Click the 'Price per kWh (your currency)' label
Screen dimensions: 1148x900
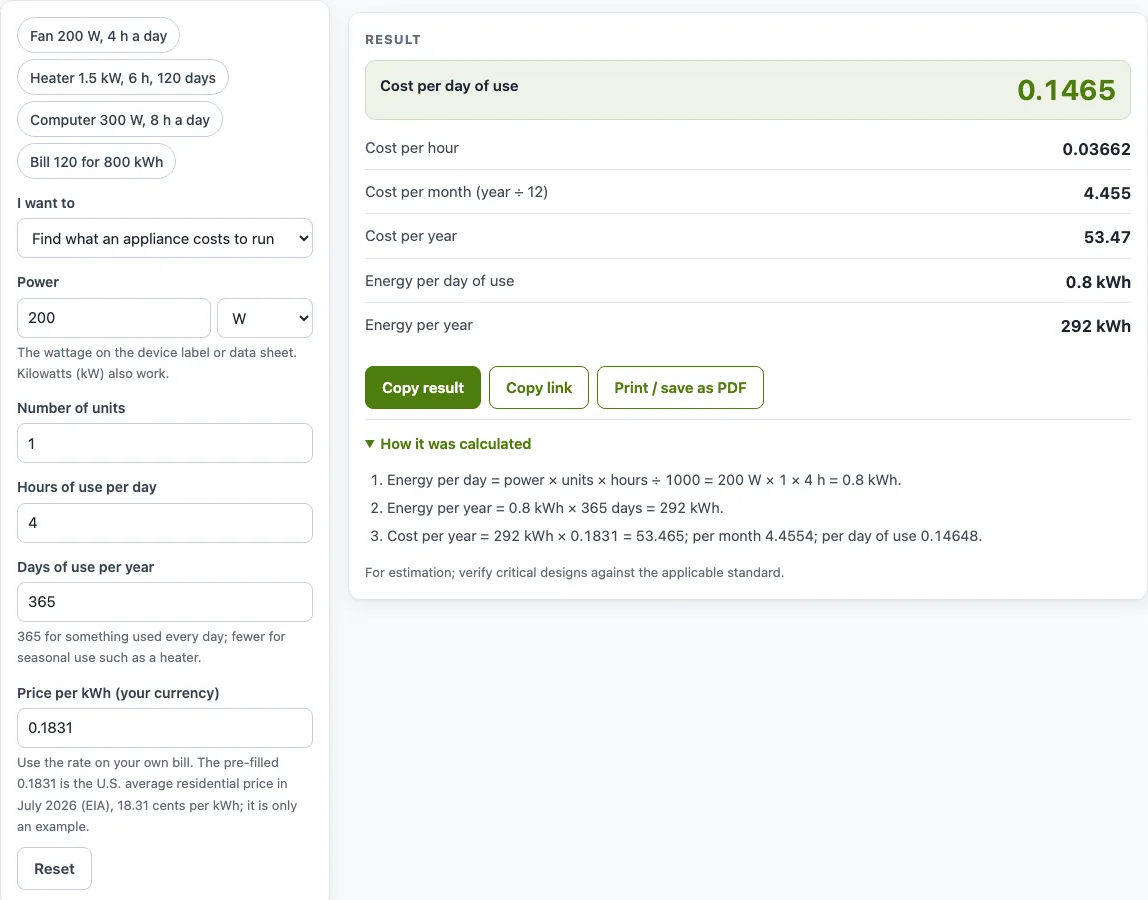tap(118, 693)
